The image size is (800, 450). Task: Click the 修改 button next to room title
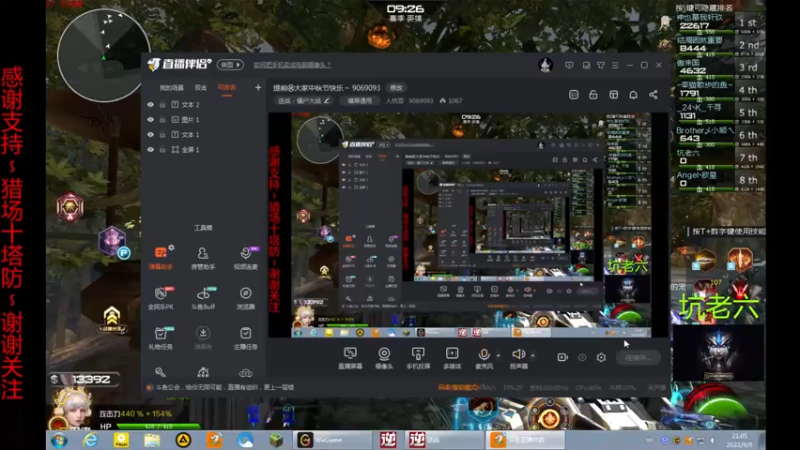click(x=396, y=88)
